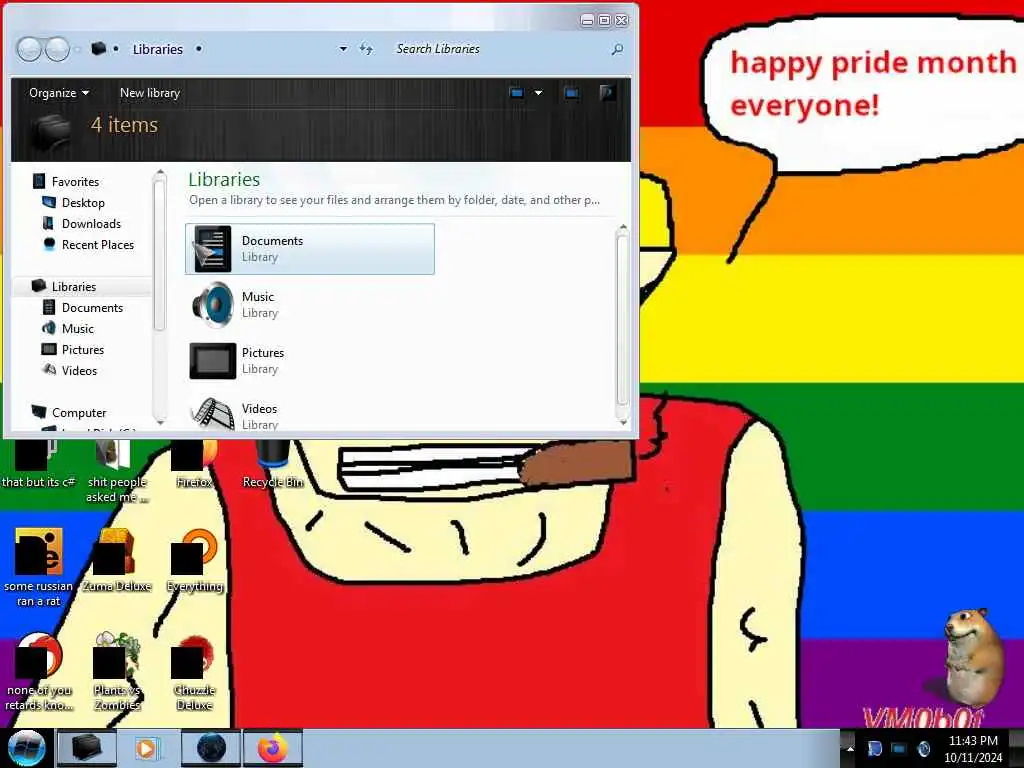The width and height of the screenshot is (1024, 768).
Task: Select Plants vs. Zombies desktop icon
Action: coord(116,671)
